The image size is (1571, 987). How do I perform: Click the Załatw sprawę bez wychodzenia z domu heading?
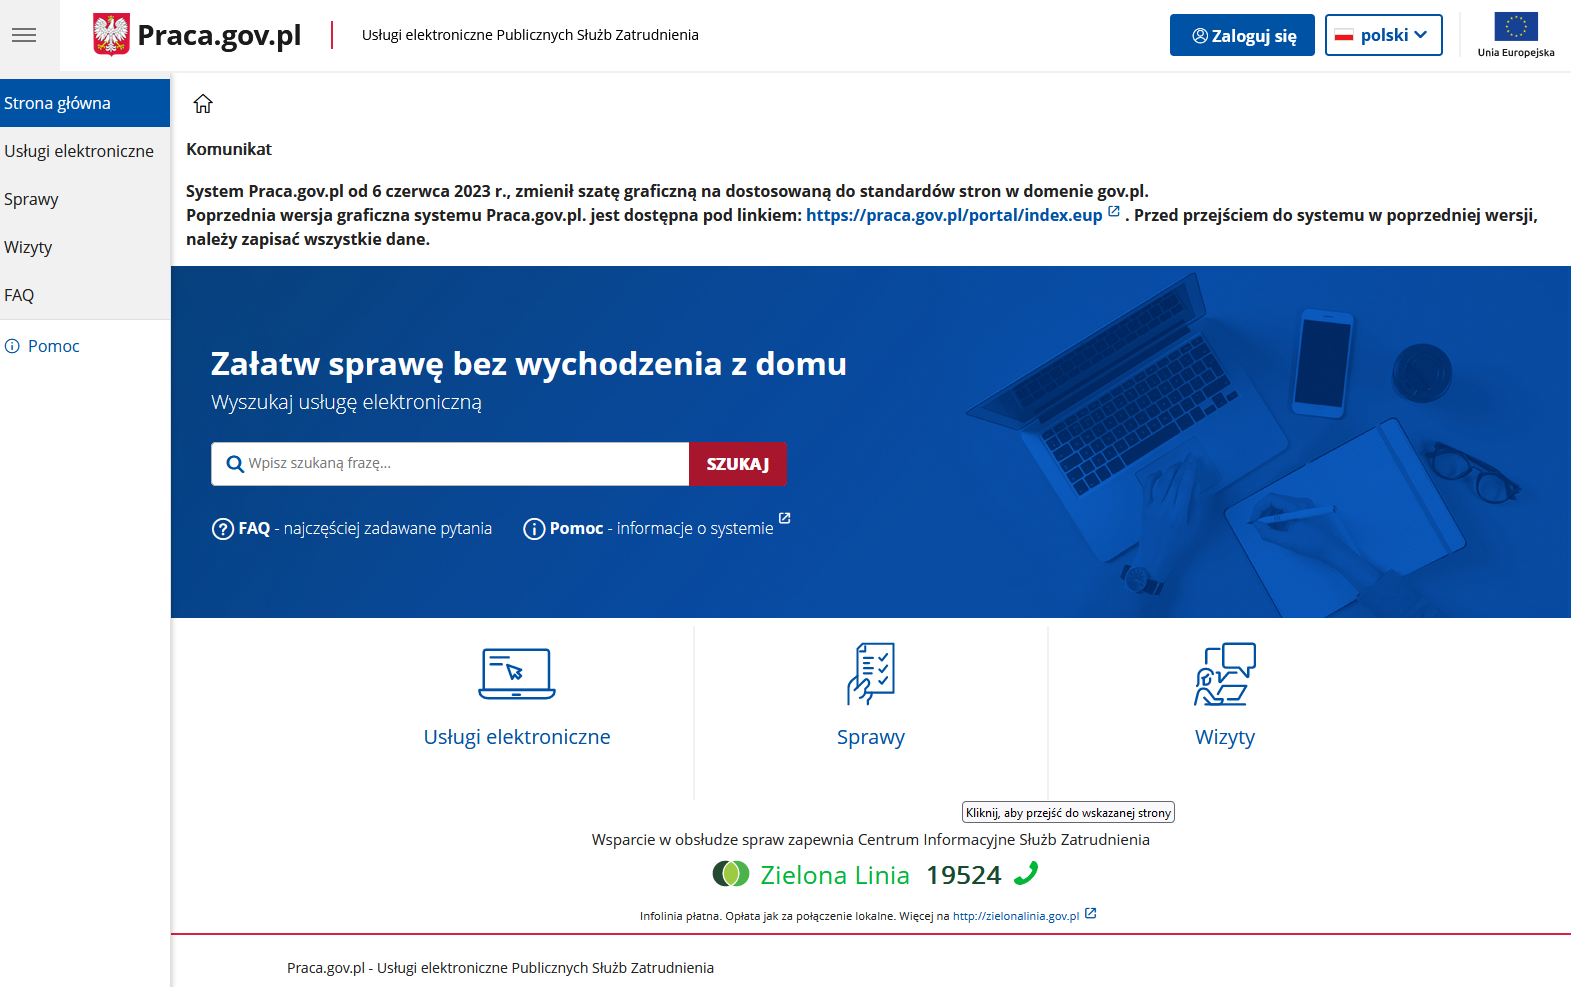pyautogui.click(x=529, y=364)
